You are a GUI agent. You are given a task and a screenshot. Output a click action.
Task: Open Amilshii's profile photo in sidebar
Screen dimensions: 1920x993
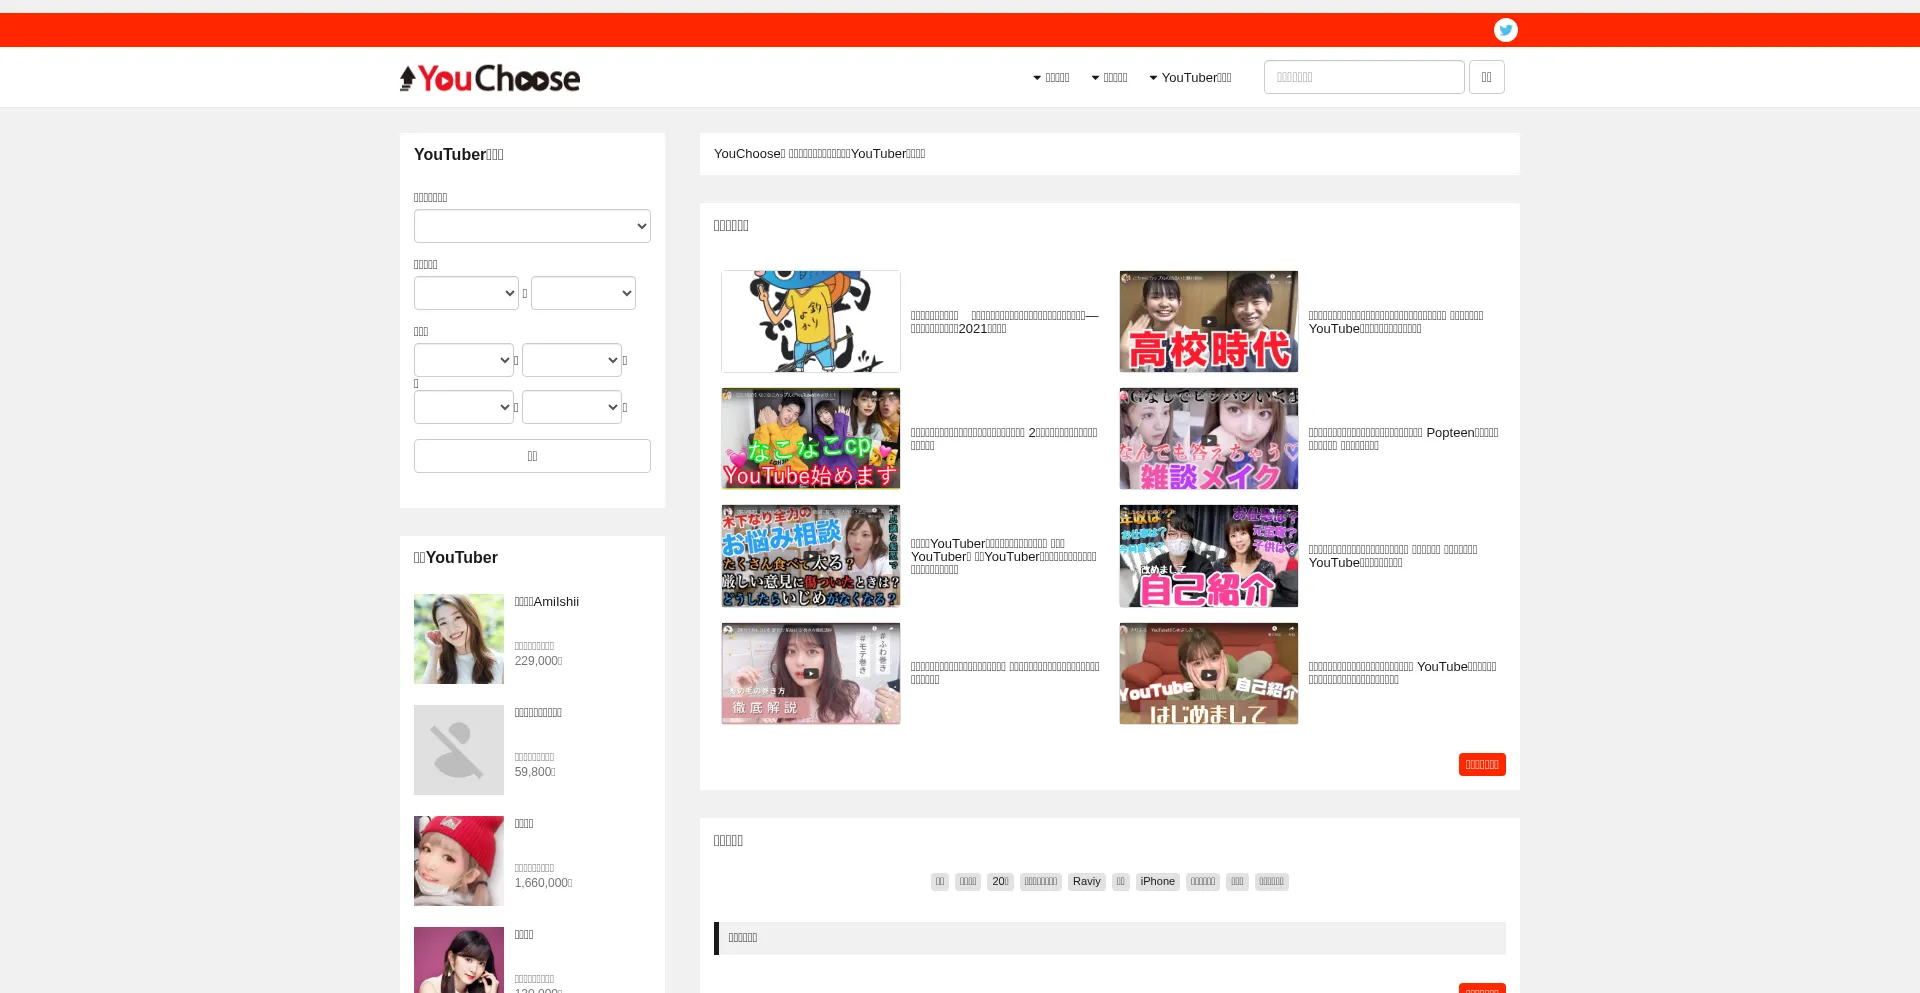459,639
